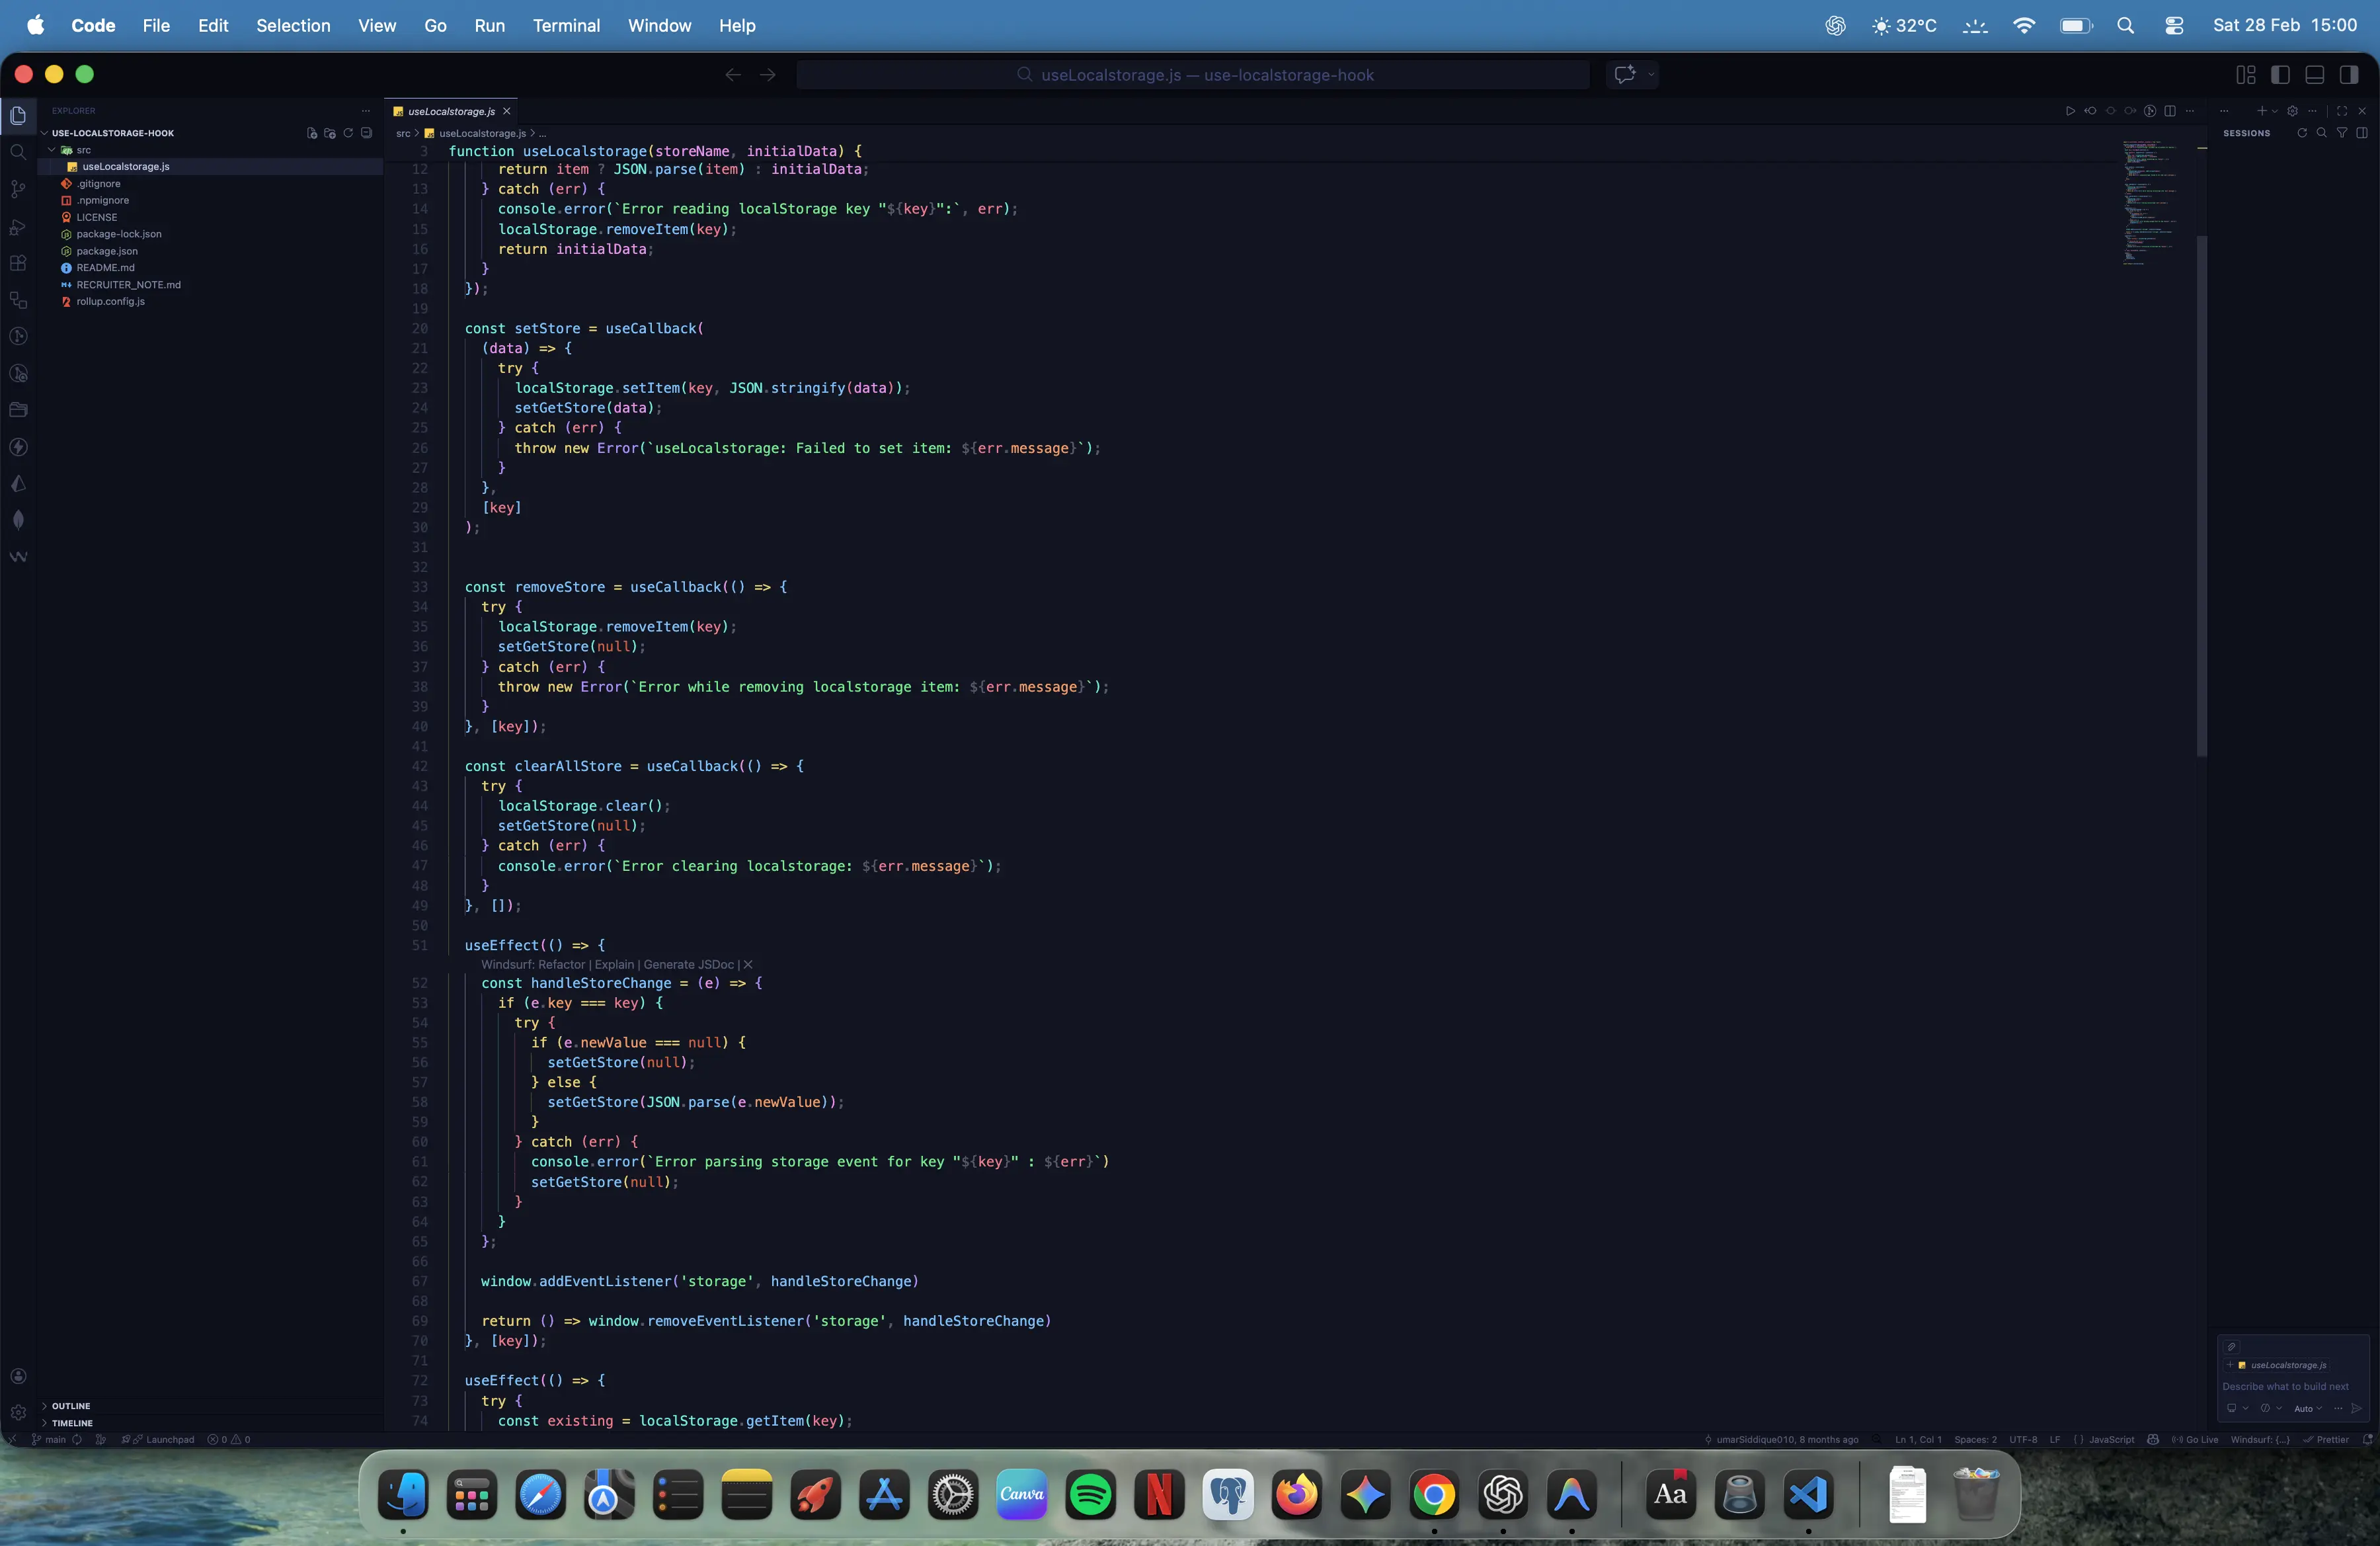This screenshot has width=2380, height=1546.
Task: Open the Run and Debug view
Action: coord(18,226)
